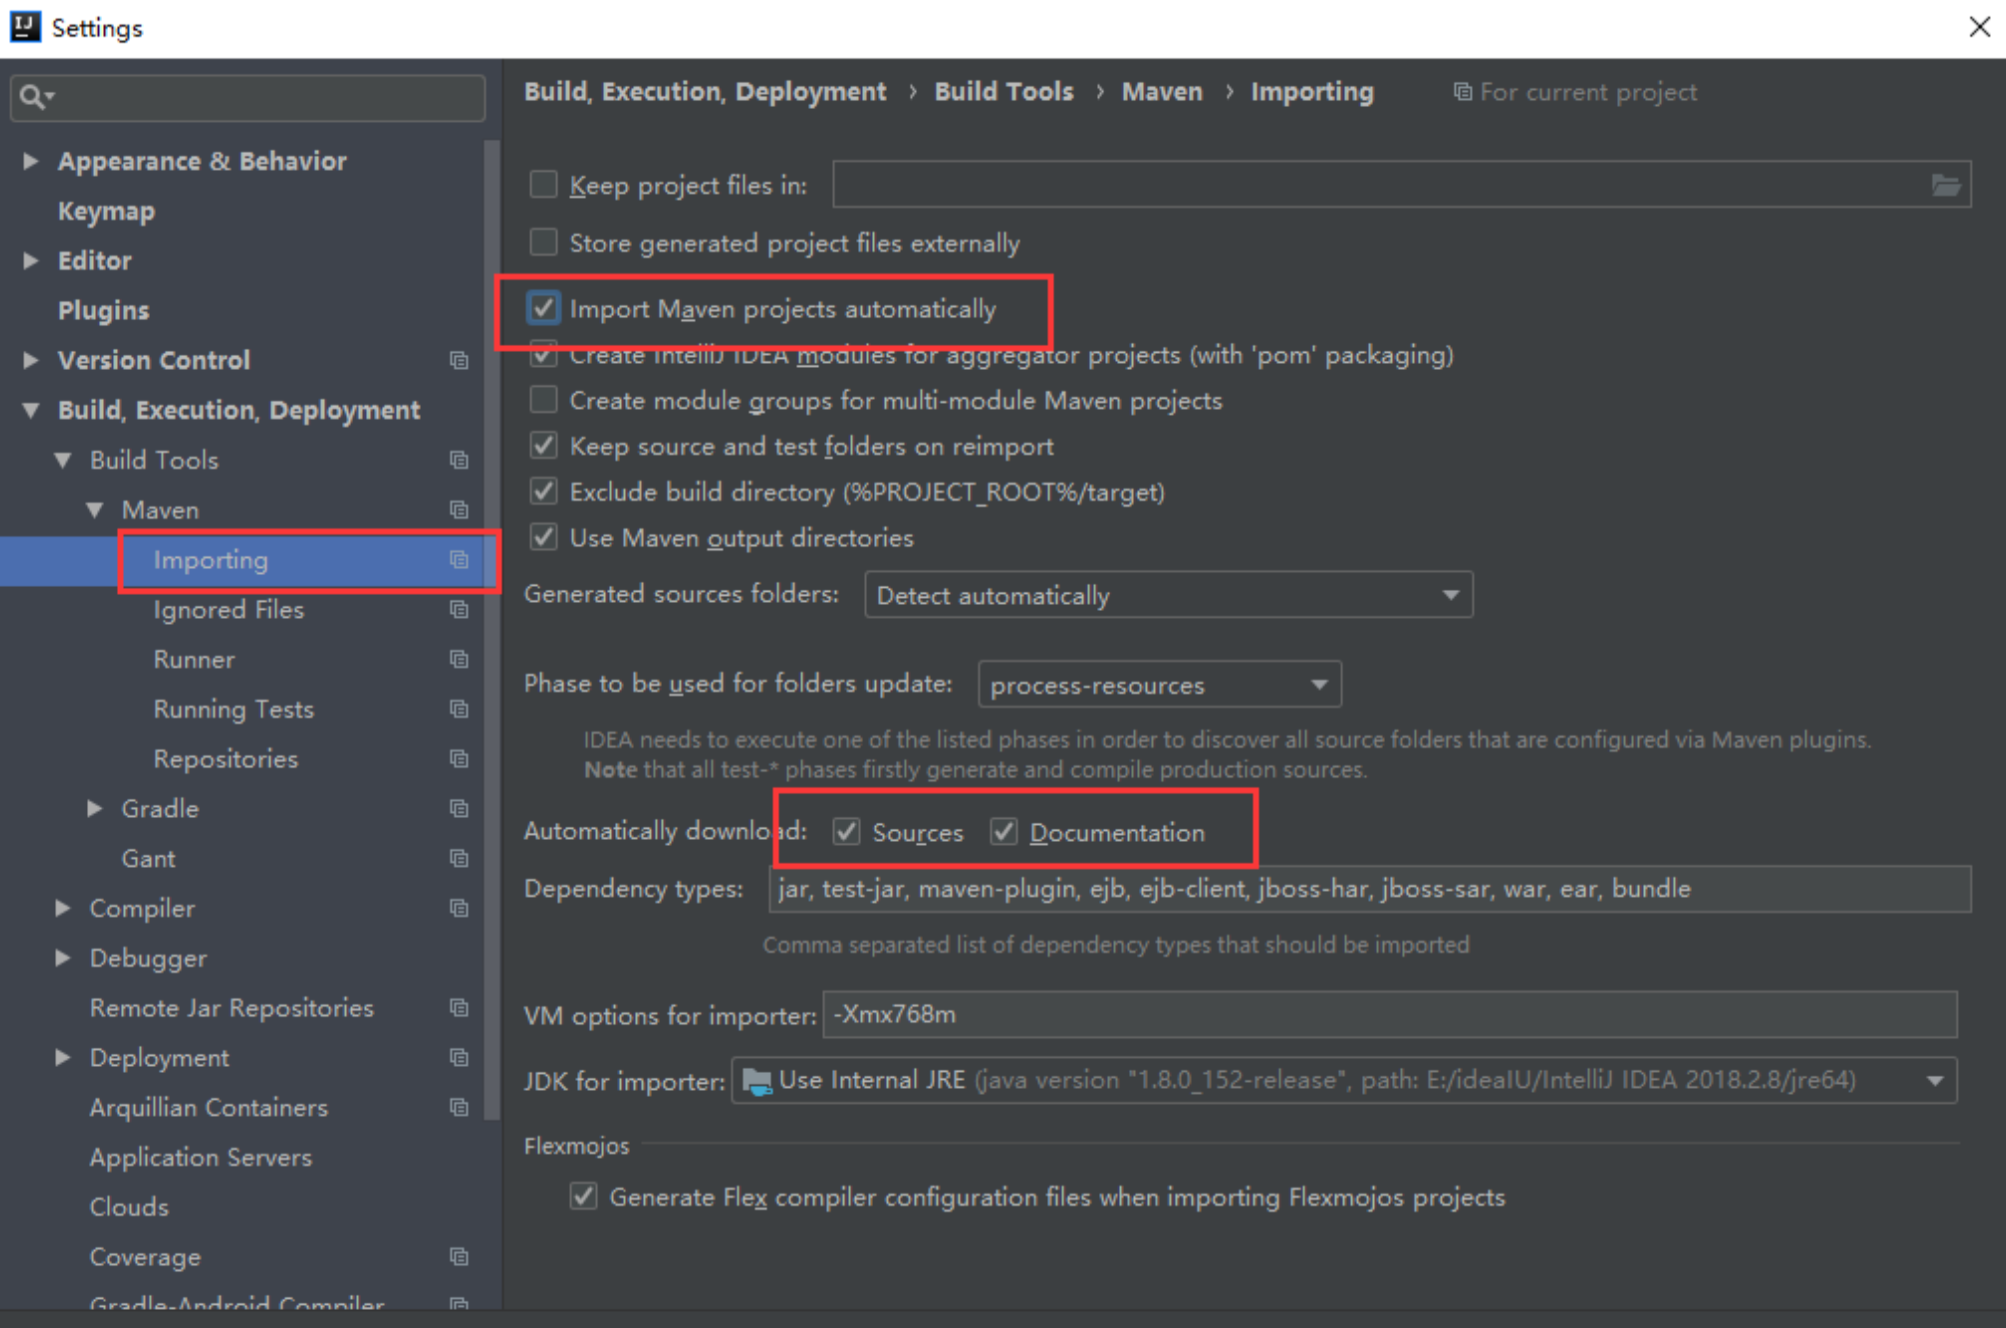The height and width of the screenshot is (1328, 2006).
Task: Click Build Tools in breadcrumb
Action: coord(1003,92)
